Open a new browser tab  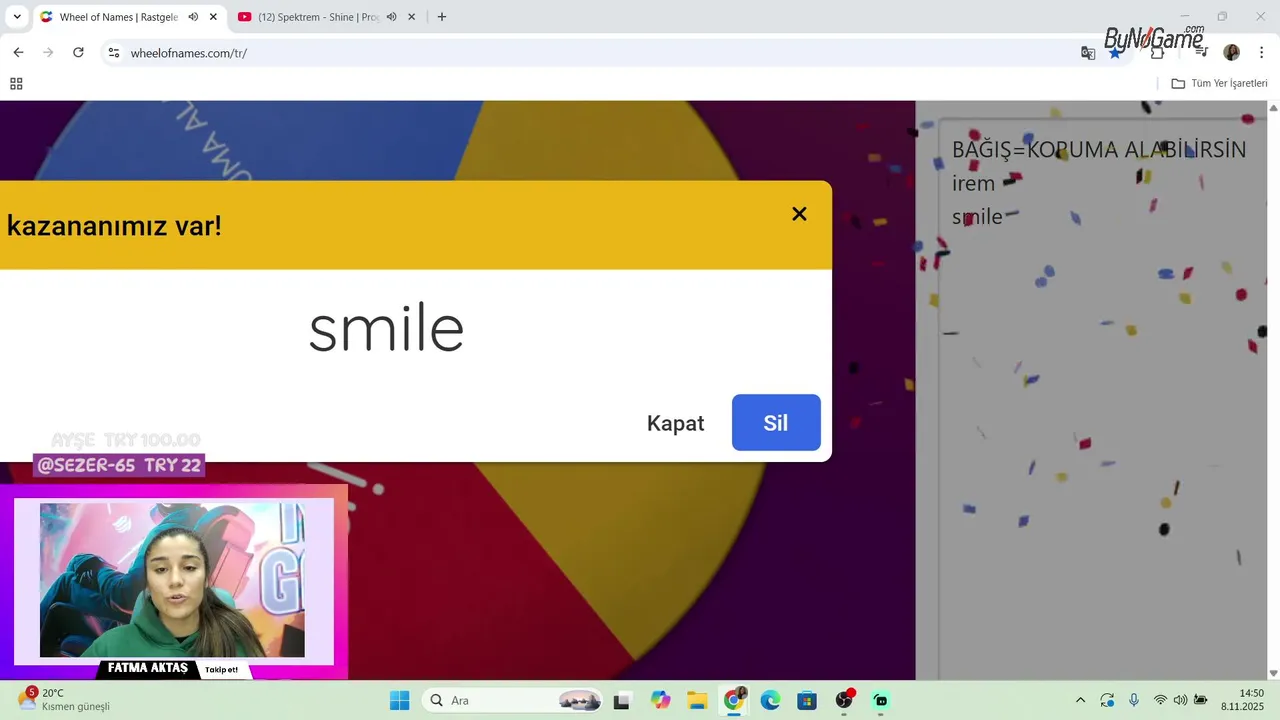point(442,17)
